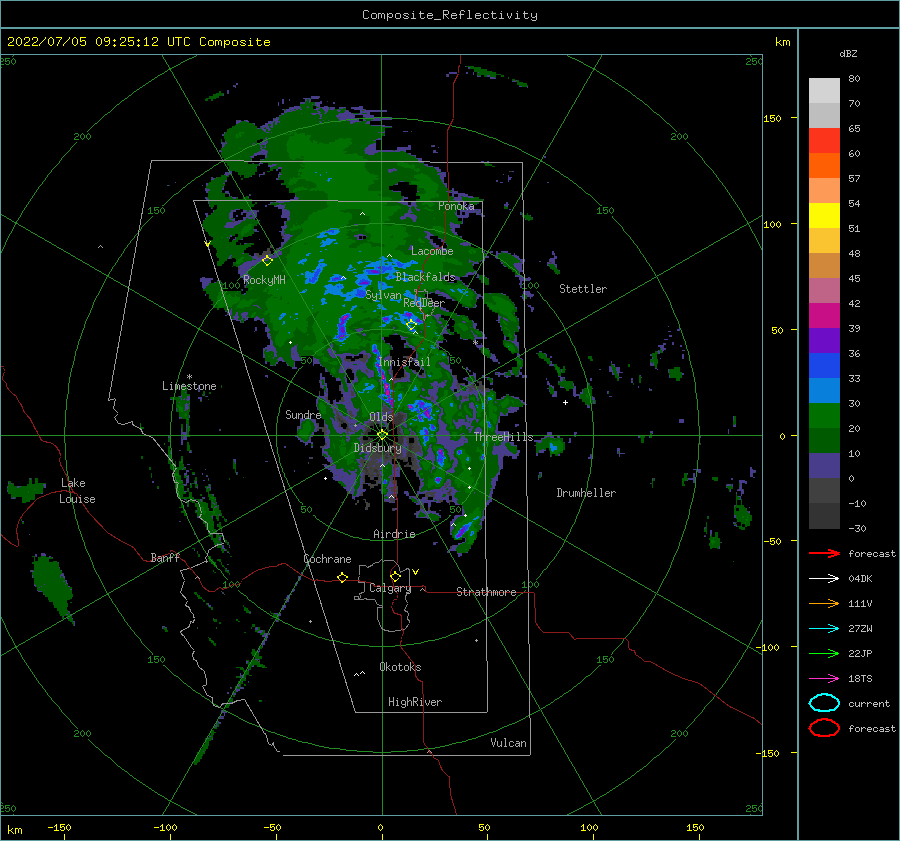Click the Sundre map label

click(303, 414)
